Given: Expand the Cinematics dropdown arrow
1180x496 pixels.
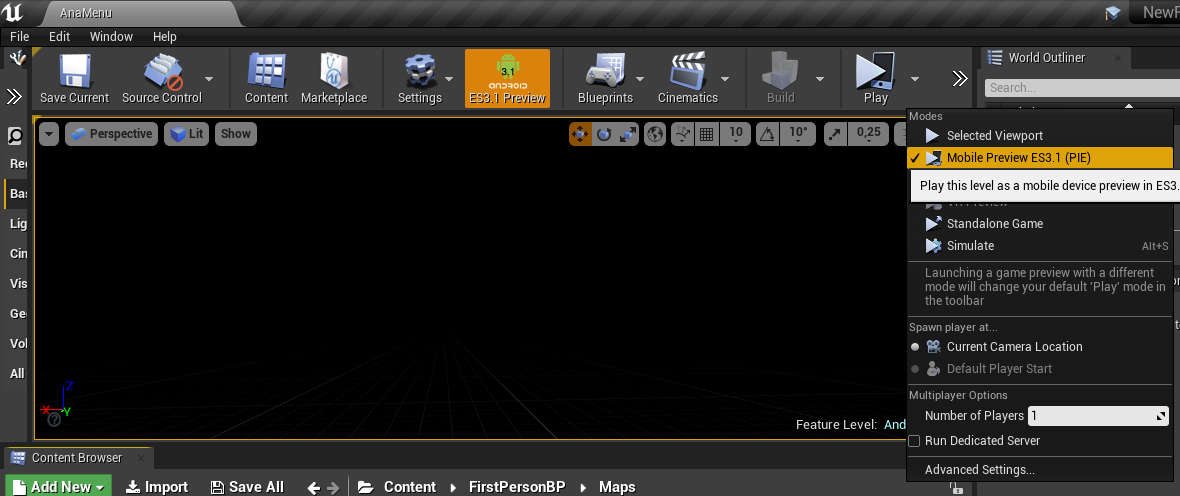Looking at the screenshot, I should 725,78.
